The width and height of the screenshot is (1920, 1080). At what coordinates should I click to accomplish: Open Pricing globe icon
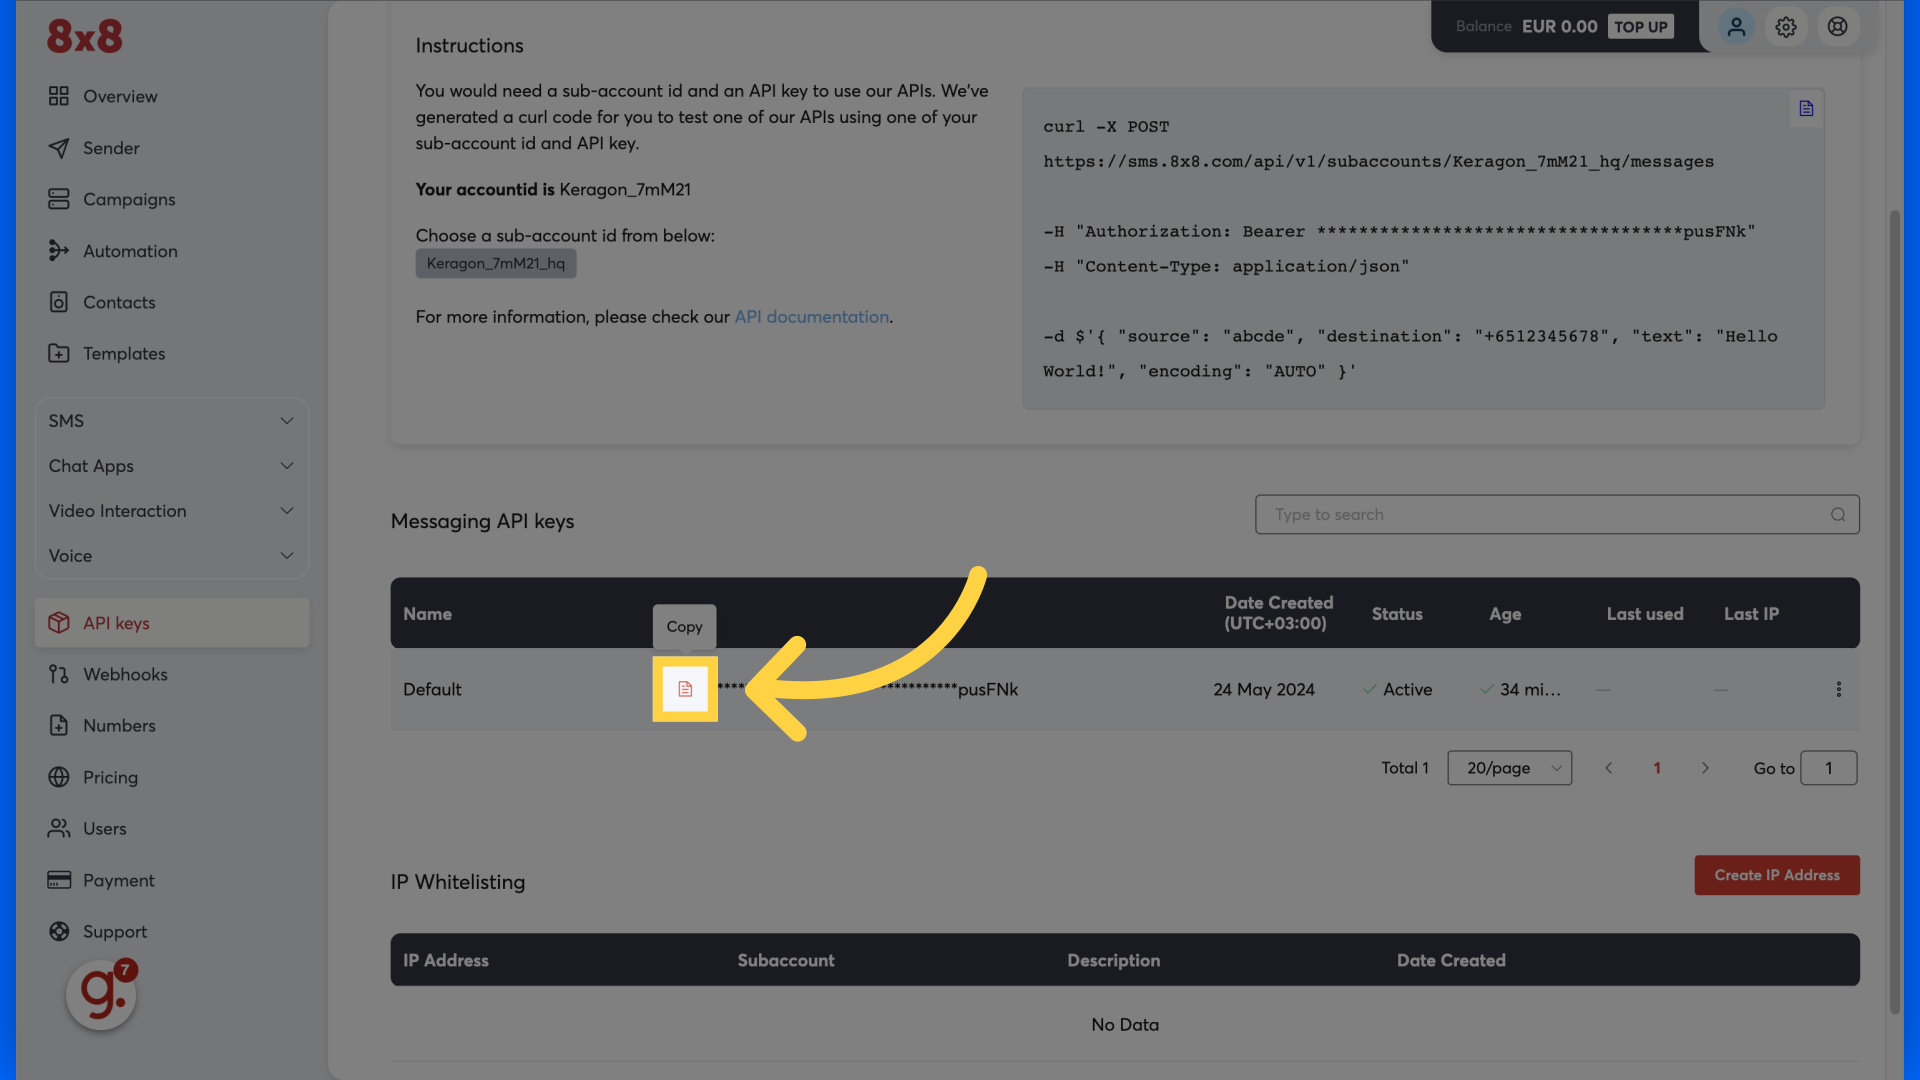point(59,777)
